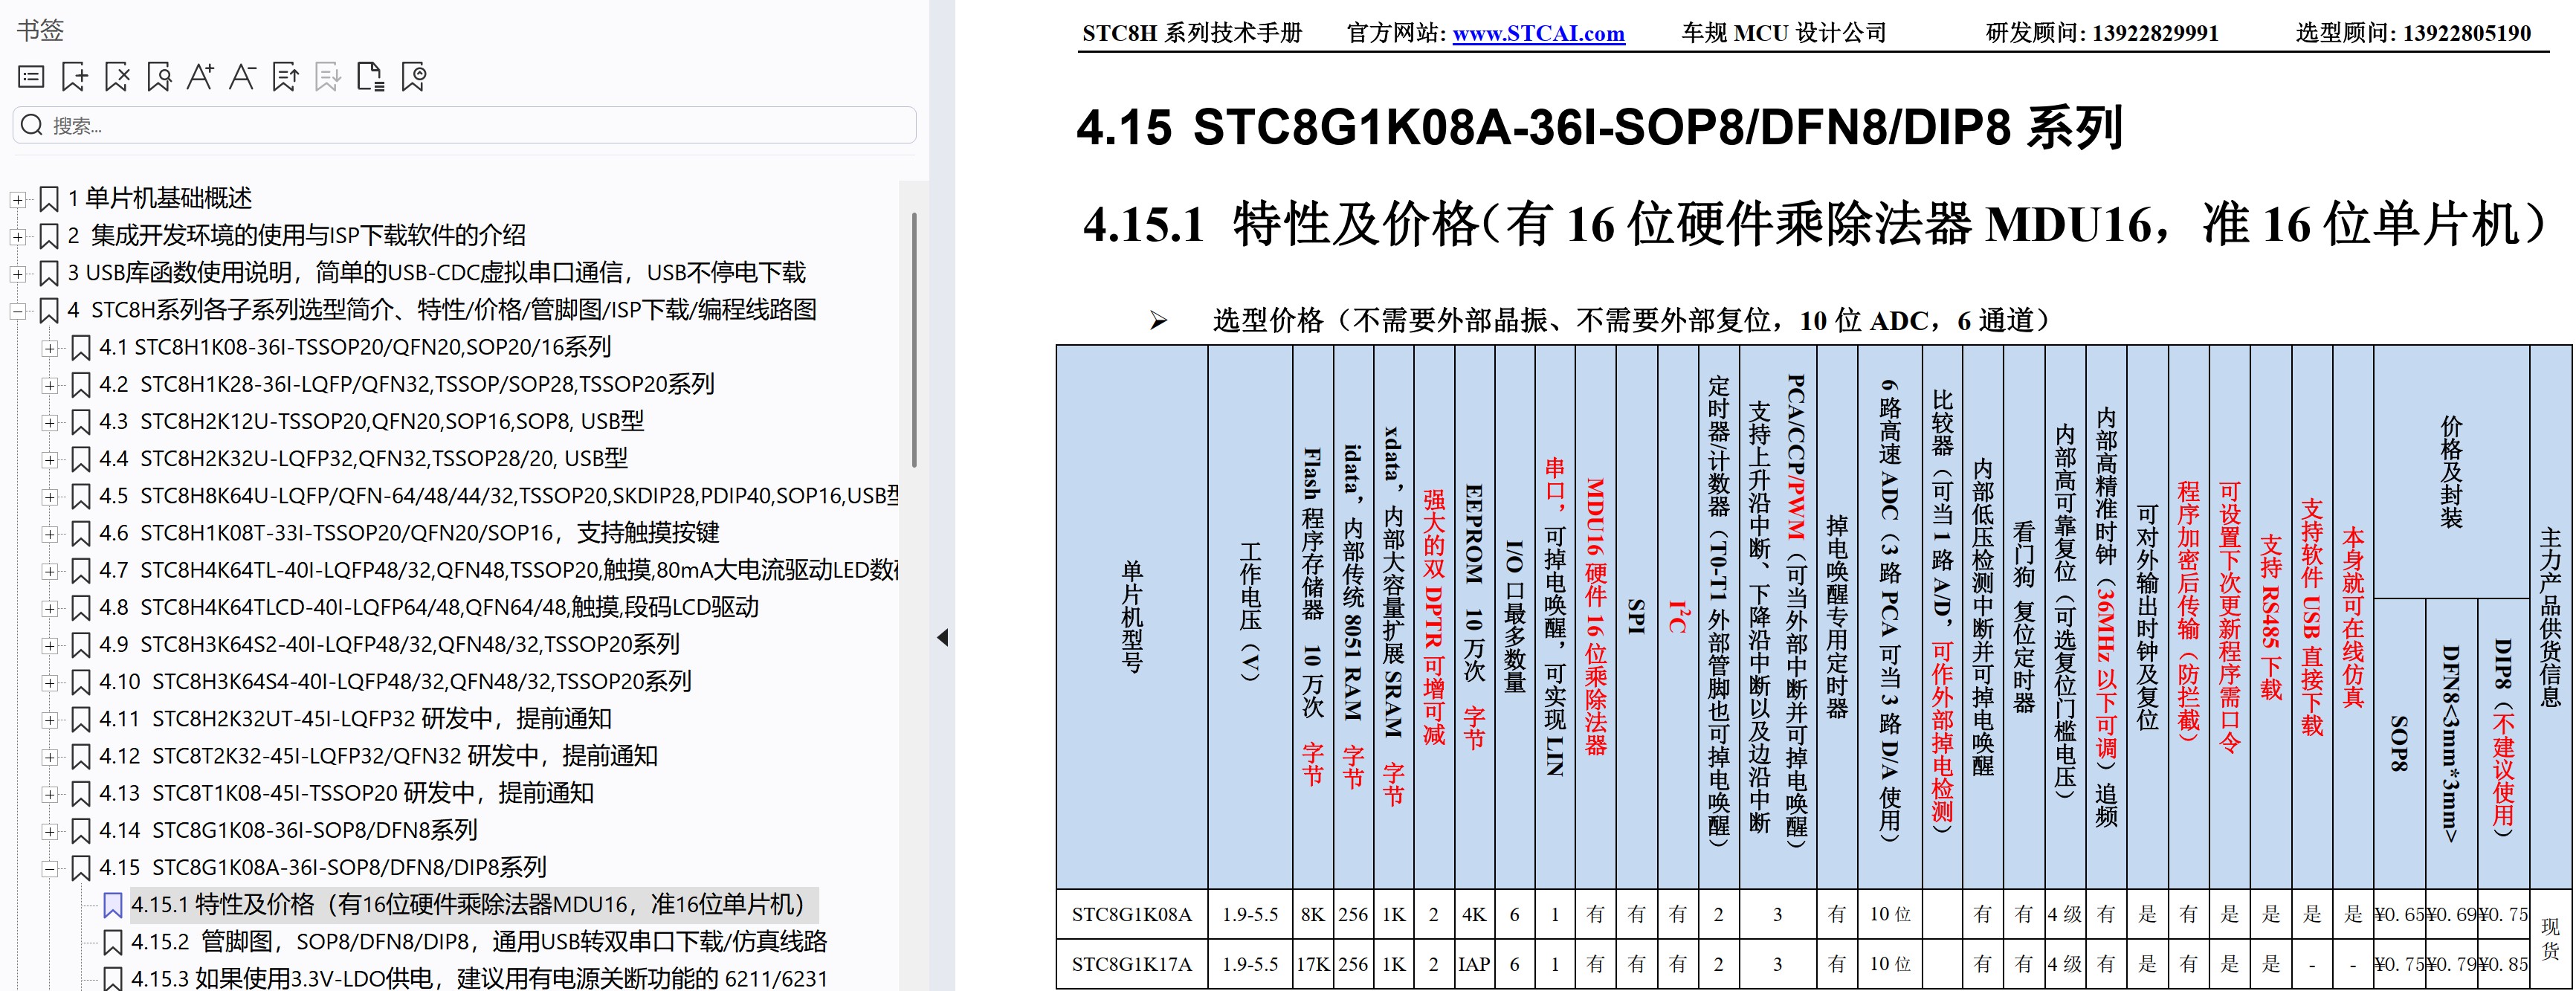The image size is (2576, 991).
Task: Open the bookmark options list icon
Action: (x=31, y=77)
